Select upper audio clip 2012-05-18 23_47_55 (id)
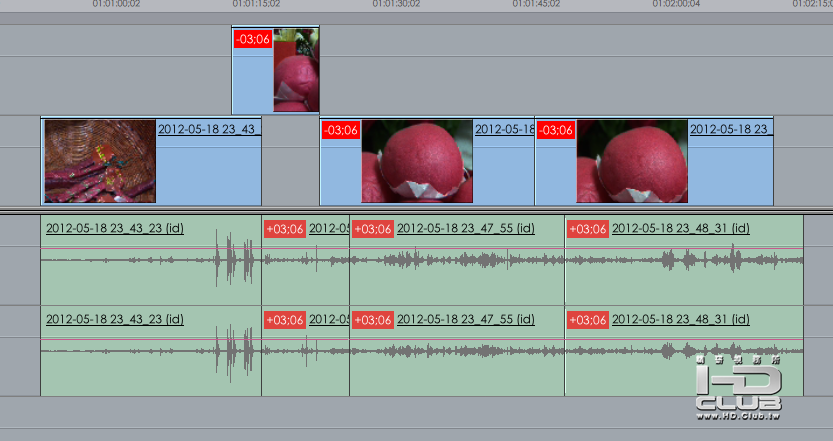Image resolution: width=833 pixels, height=441 pixels. tap(457, 260)
